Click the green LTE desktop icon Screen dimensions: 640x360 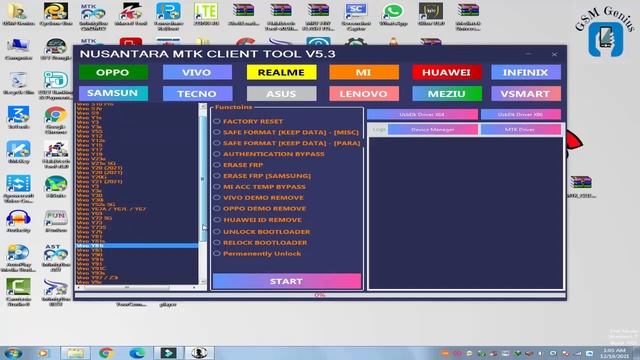click(x=206, y=14)
